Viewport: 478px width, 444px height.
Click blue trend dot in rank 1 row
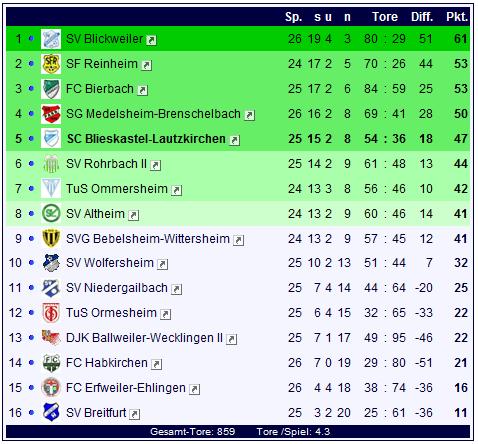pyautogui.click(x=31, y=39)
